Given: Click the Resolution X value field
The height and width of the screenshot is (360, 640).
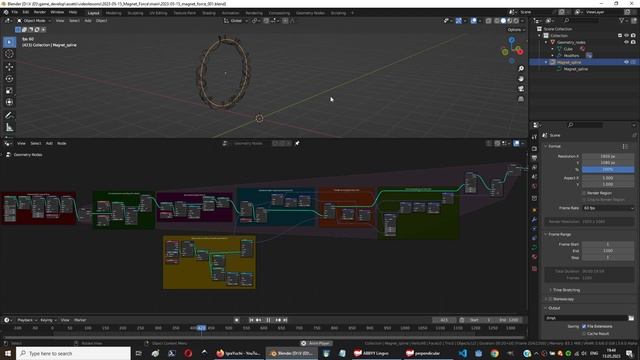Looking at the screenshot, I should [x=608, y=156].
